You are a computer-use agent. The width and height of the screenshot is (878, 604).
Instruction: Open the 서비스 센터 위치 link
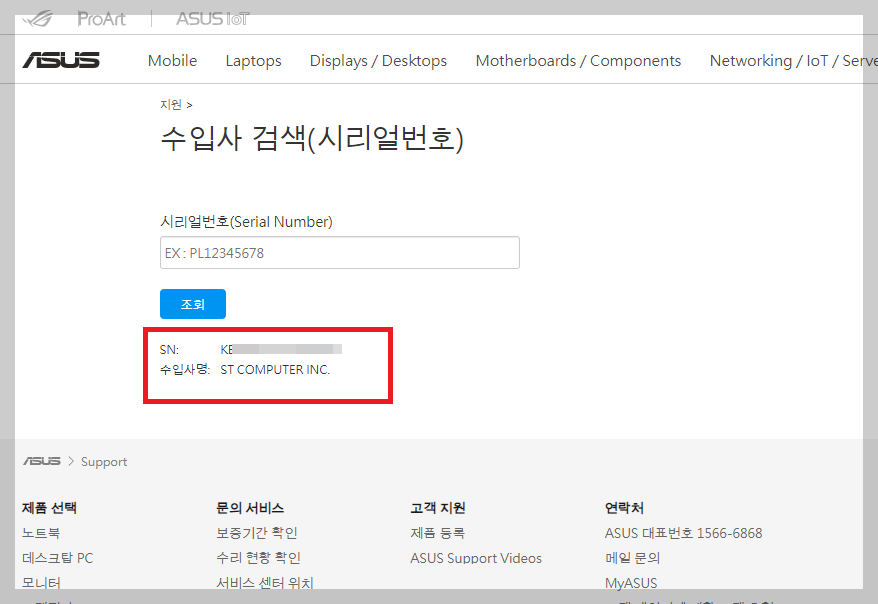(x=265, y=583)
